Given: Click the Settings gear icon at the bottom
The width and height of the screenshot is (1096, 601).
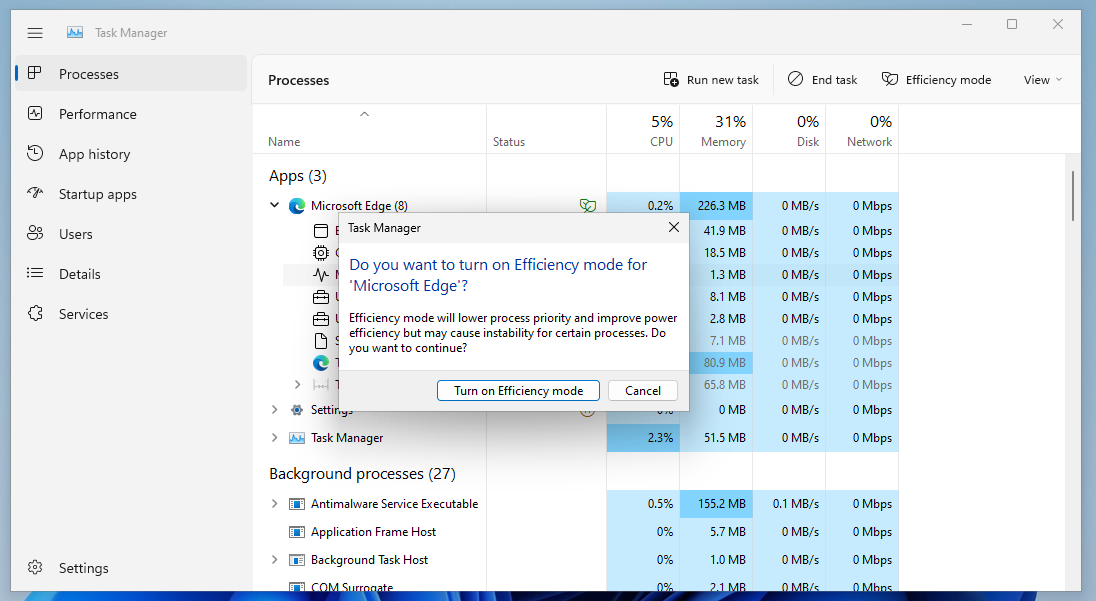Looking at the screenshot, I should [35, 567].
